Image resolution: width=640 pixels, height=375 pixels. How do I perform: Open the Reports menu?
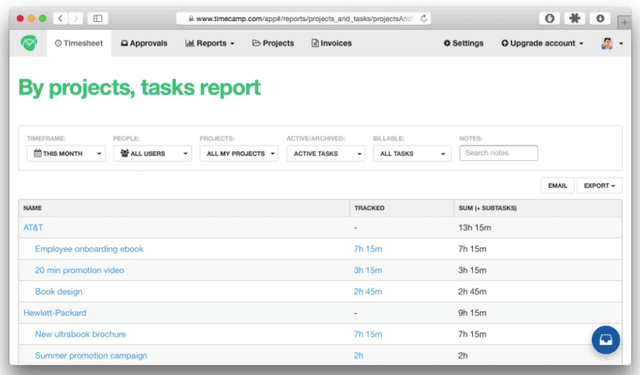tap(210, 43)
